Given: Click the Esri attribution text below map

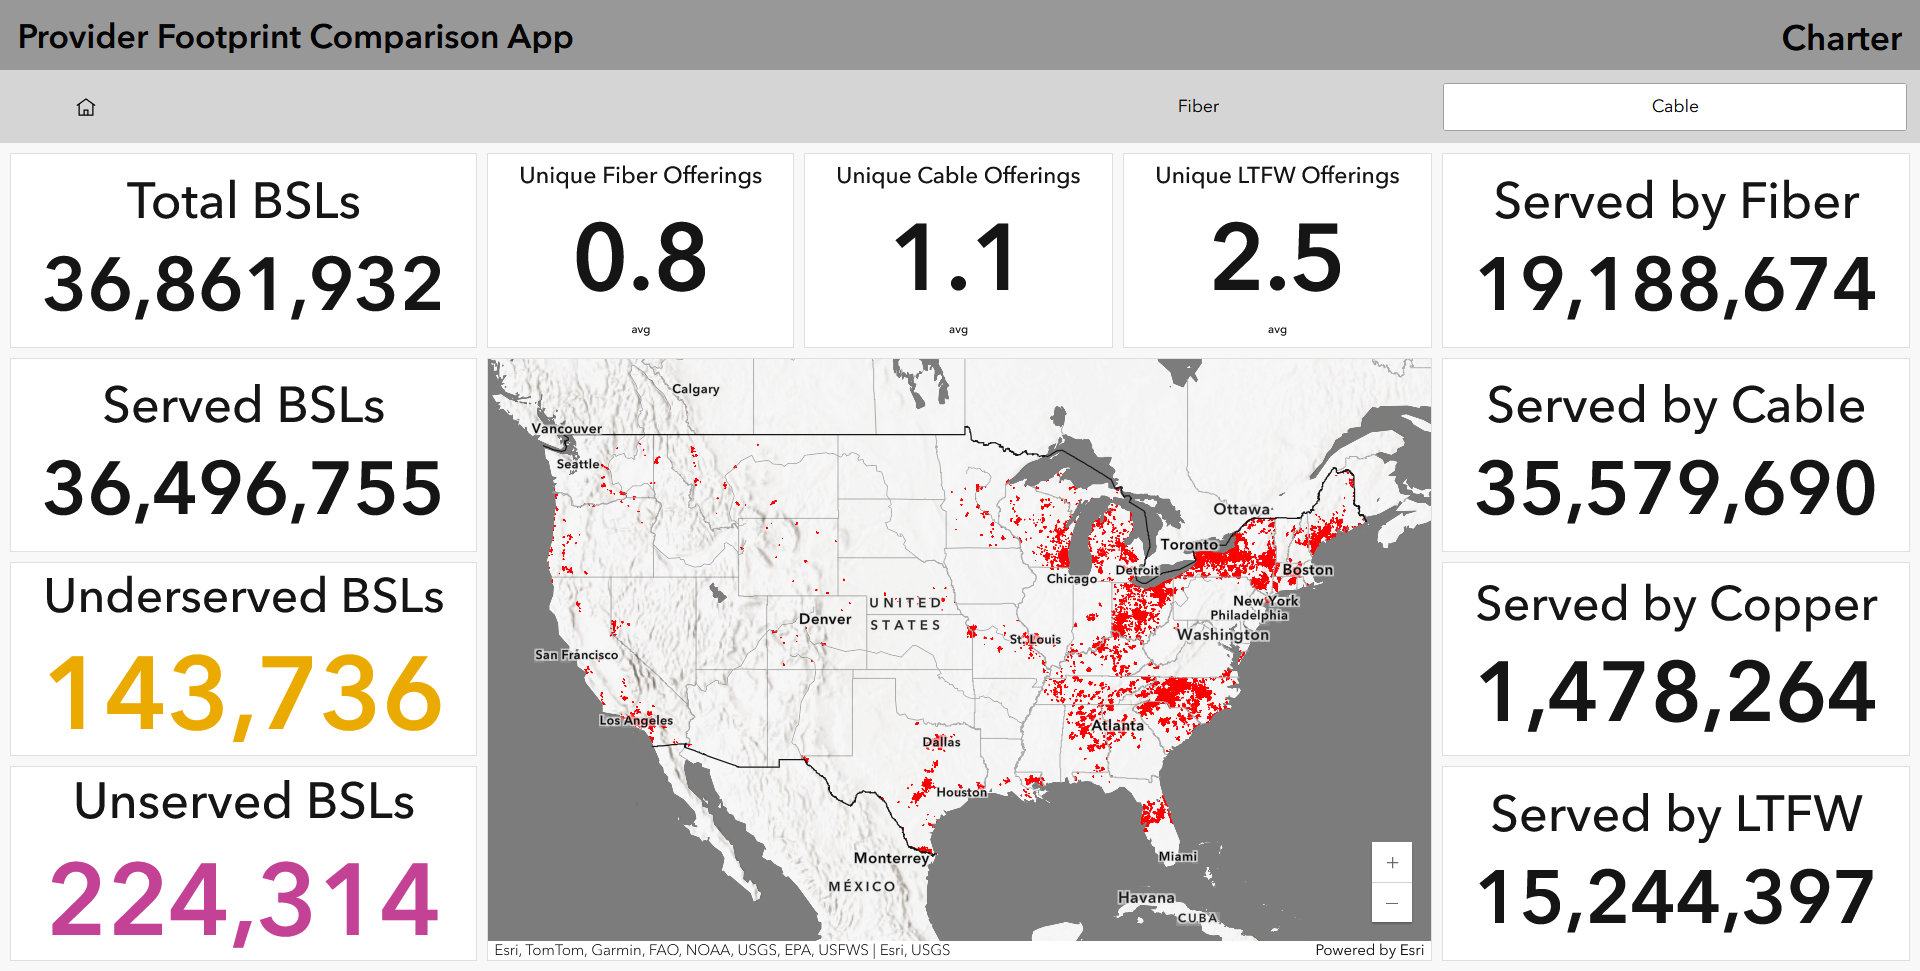Looking at the screenshot, I should pyautogui.click(x=722, y=950).
